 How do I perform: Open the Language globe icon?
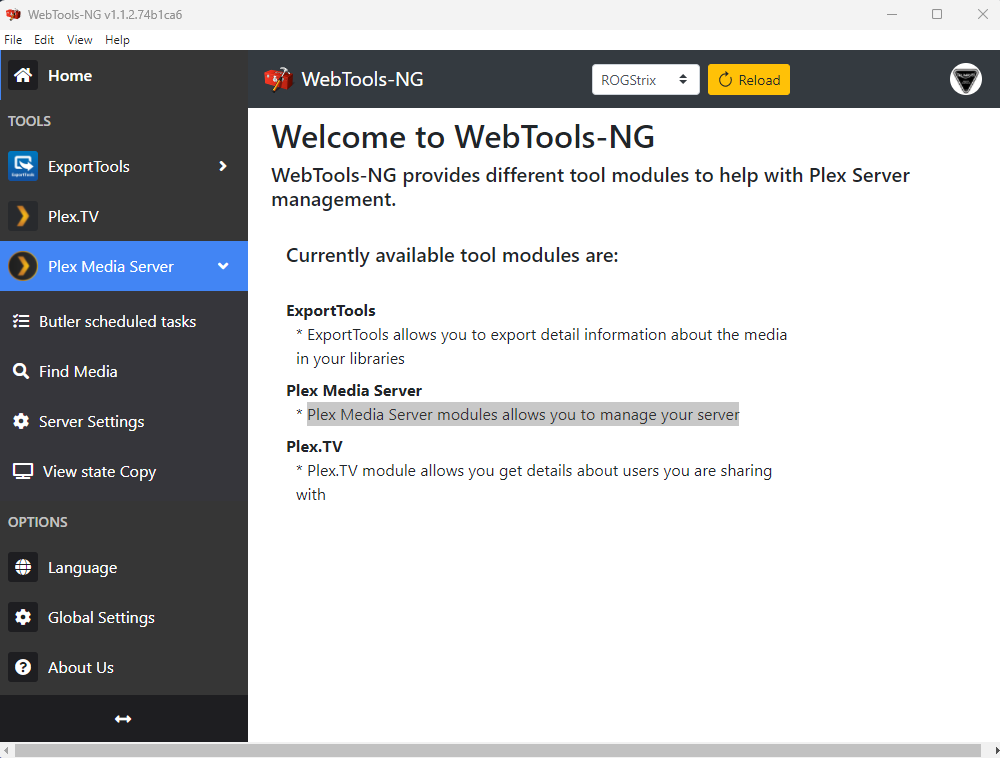(22, 567)
